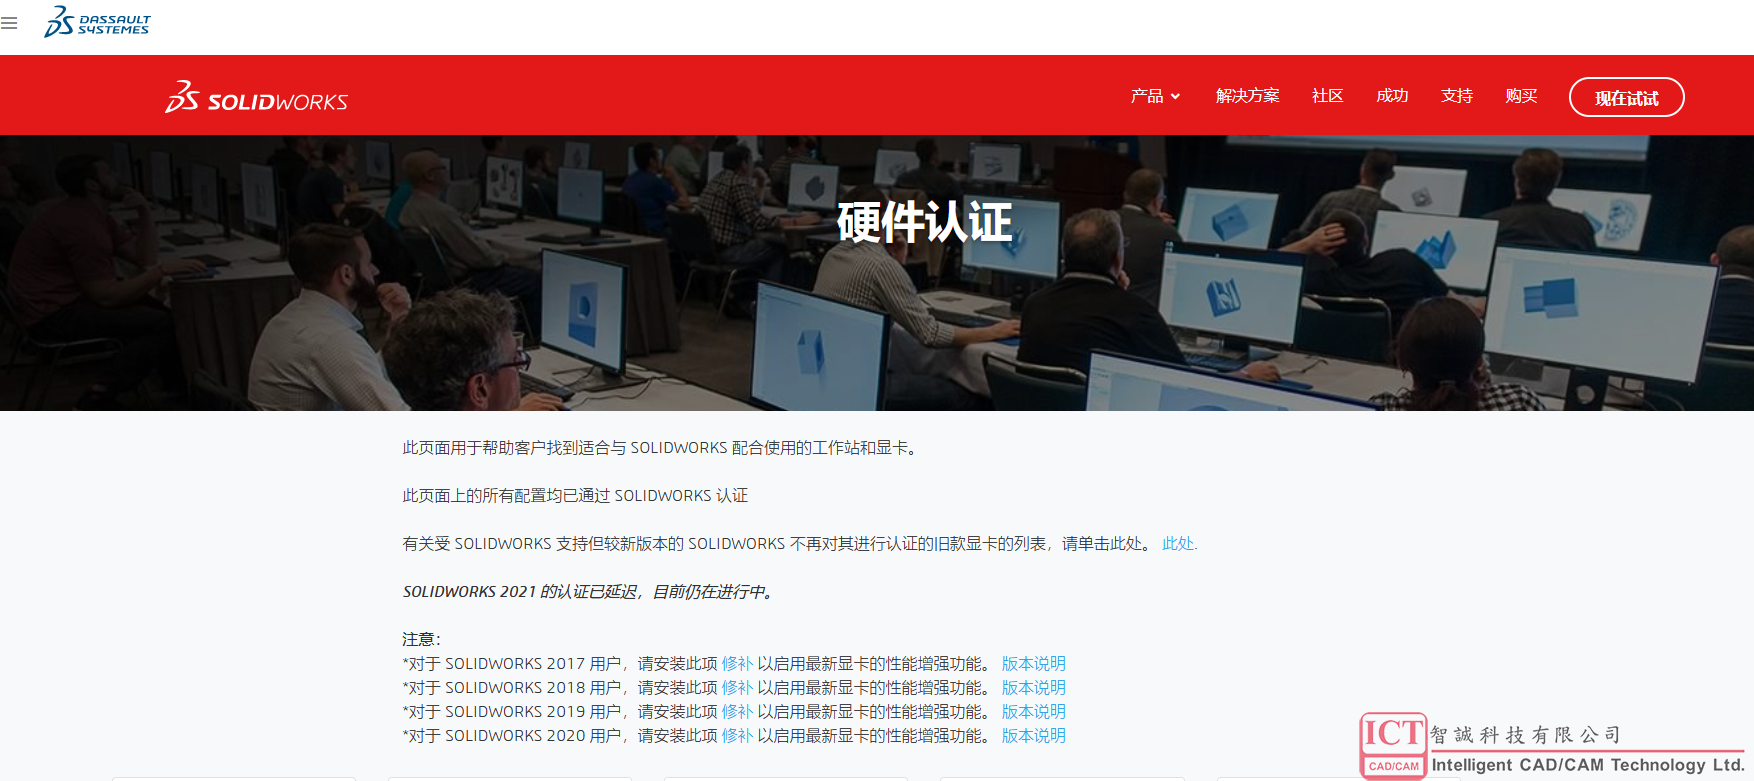The image size is (1754, 781).
Task: Click the SOLIDWORKS logo
Action: coord(256,97)
